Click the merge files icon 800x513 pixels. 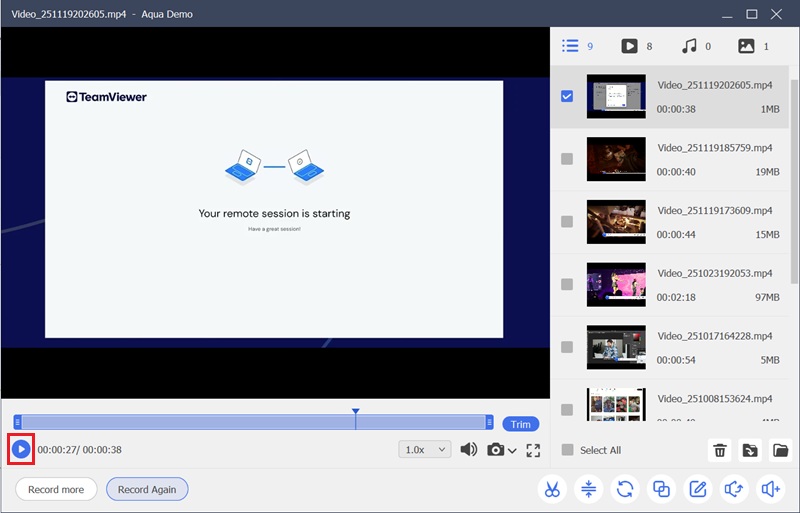(661, 489)
